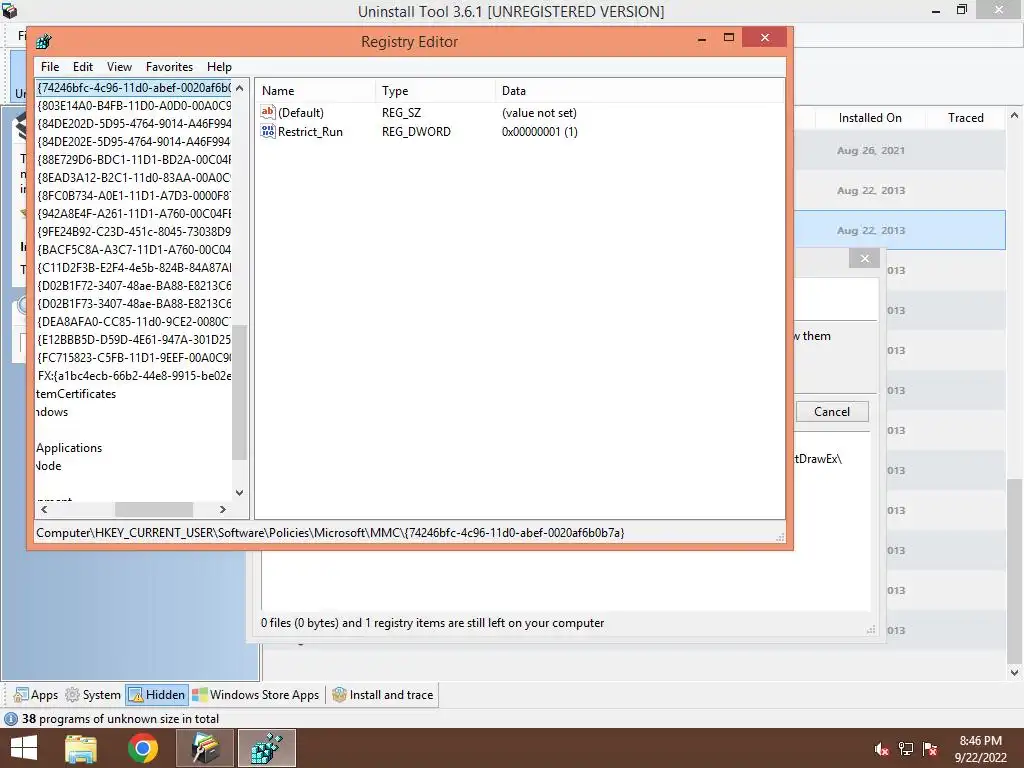This screenshot has height=768, width=1024.
Task: Select key FX:{a1bc4ecb-66b2-44e8-9915-be02e
Action: coord(134,376)
